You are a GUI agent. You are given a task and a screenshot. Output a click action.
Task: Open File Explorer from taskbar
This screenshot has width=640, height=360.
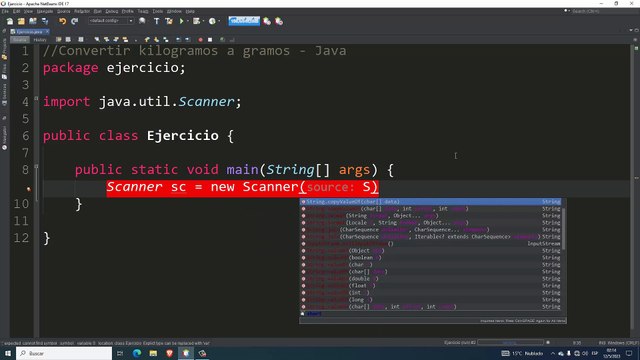[153, 353]
